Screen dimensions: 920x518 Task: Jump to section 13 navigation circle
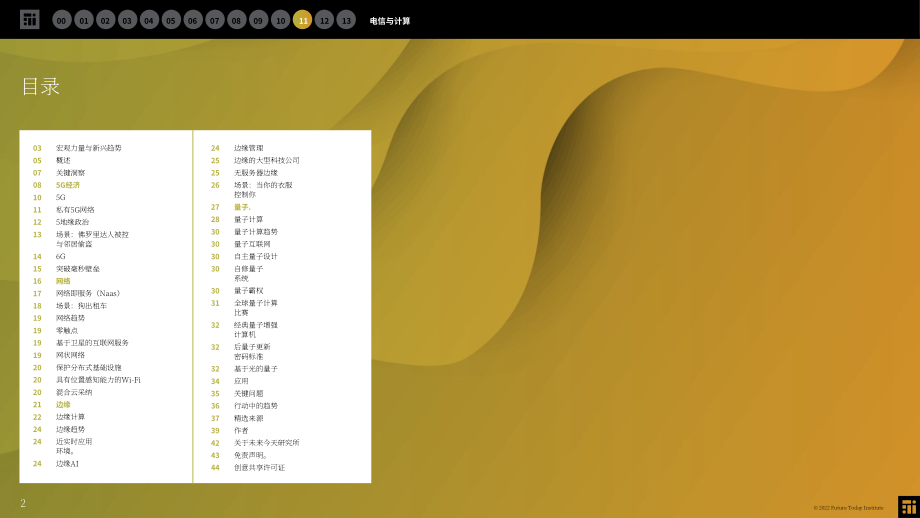[346, 20]
